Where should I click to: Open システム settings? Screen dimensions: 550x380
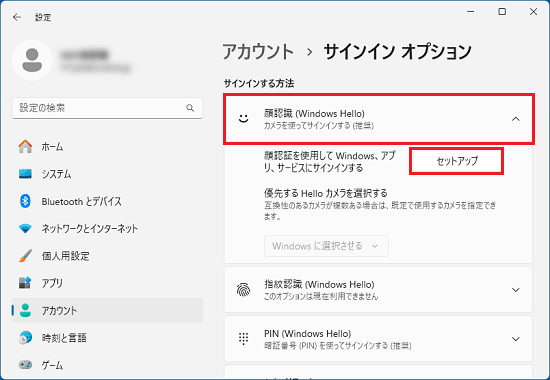pos(107,174)
